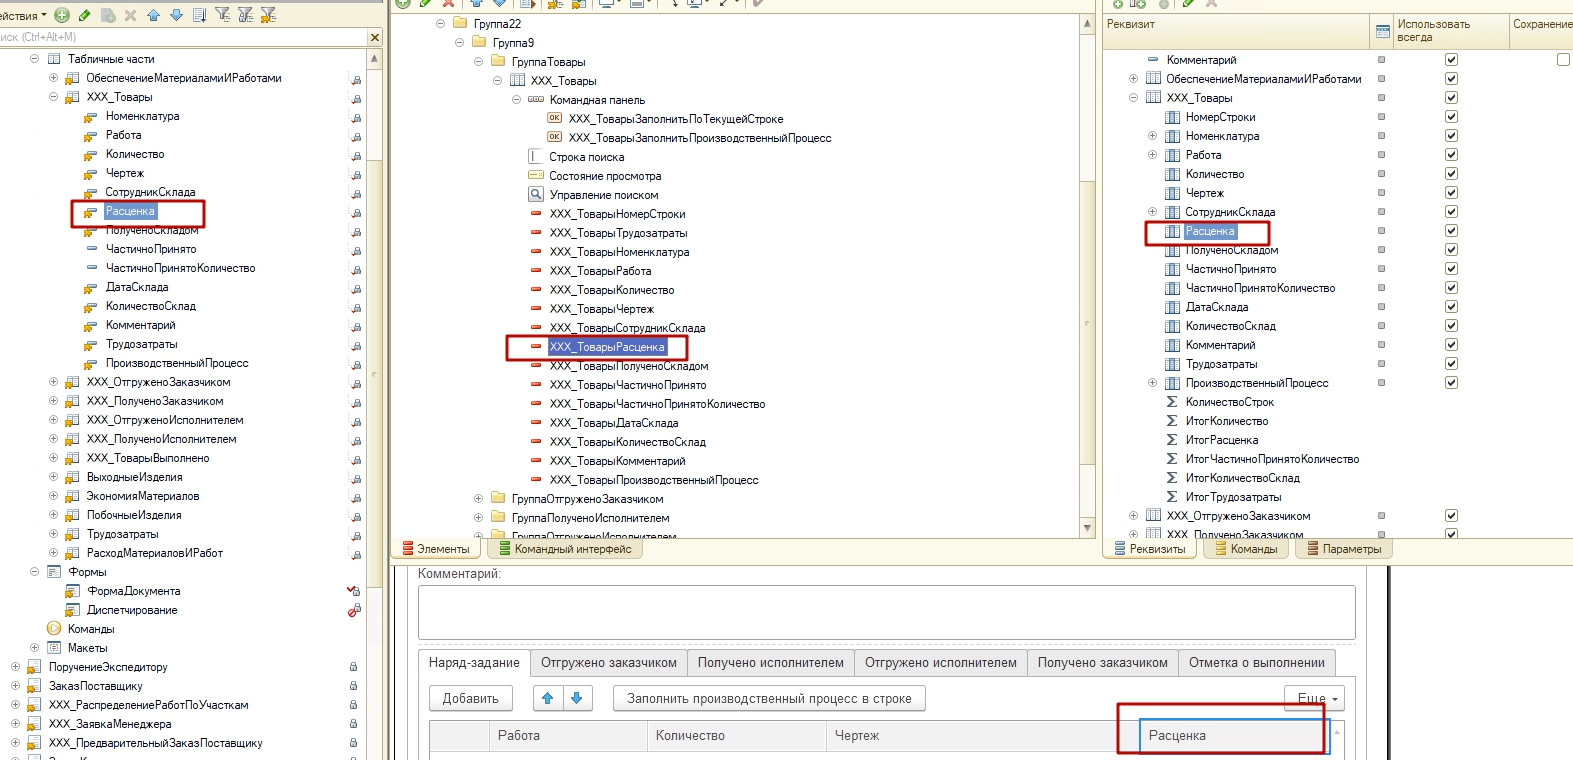Click 'Заполнить производственный процесс в строке' button
The width and height of the screenshot is (1573, 760).
tap(768, 698)
